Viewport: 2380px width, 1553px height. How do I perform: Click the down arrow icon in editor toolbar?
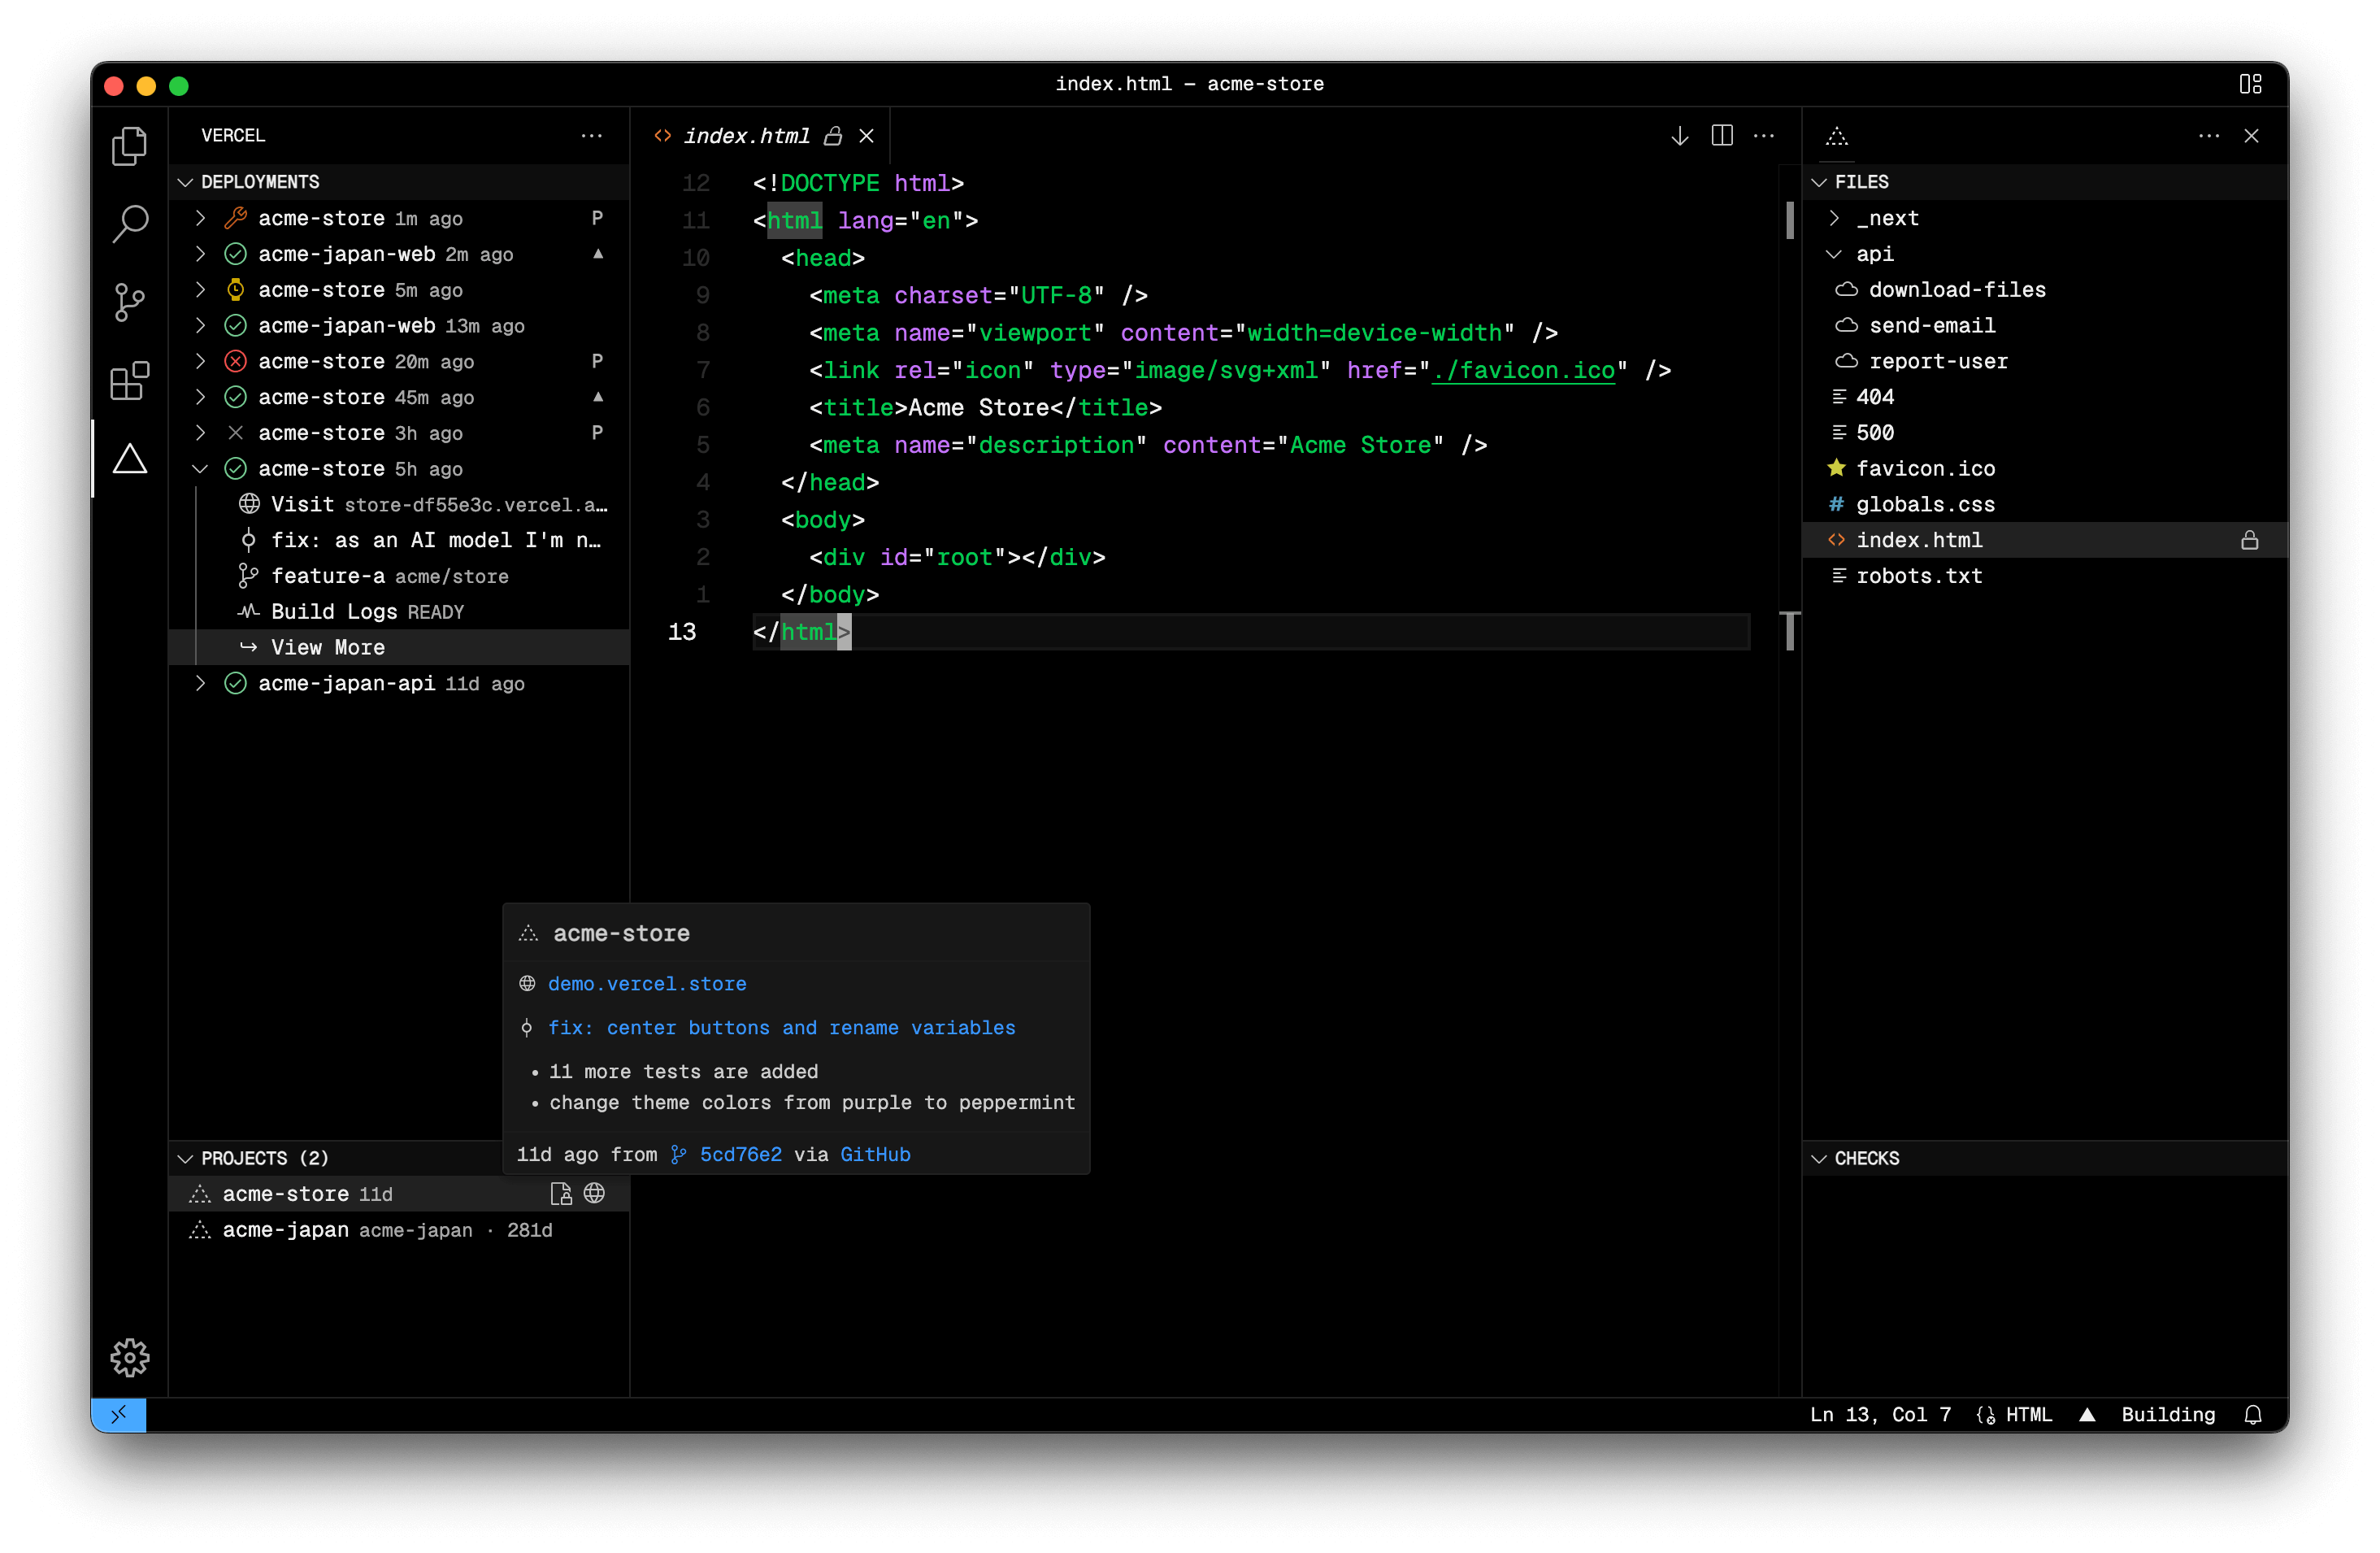coord(1680,135)
